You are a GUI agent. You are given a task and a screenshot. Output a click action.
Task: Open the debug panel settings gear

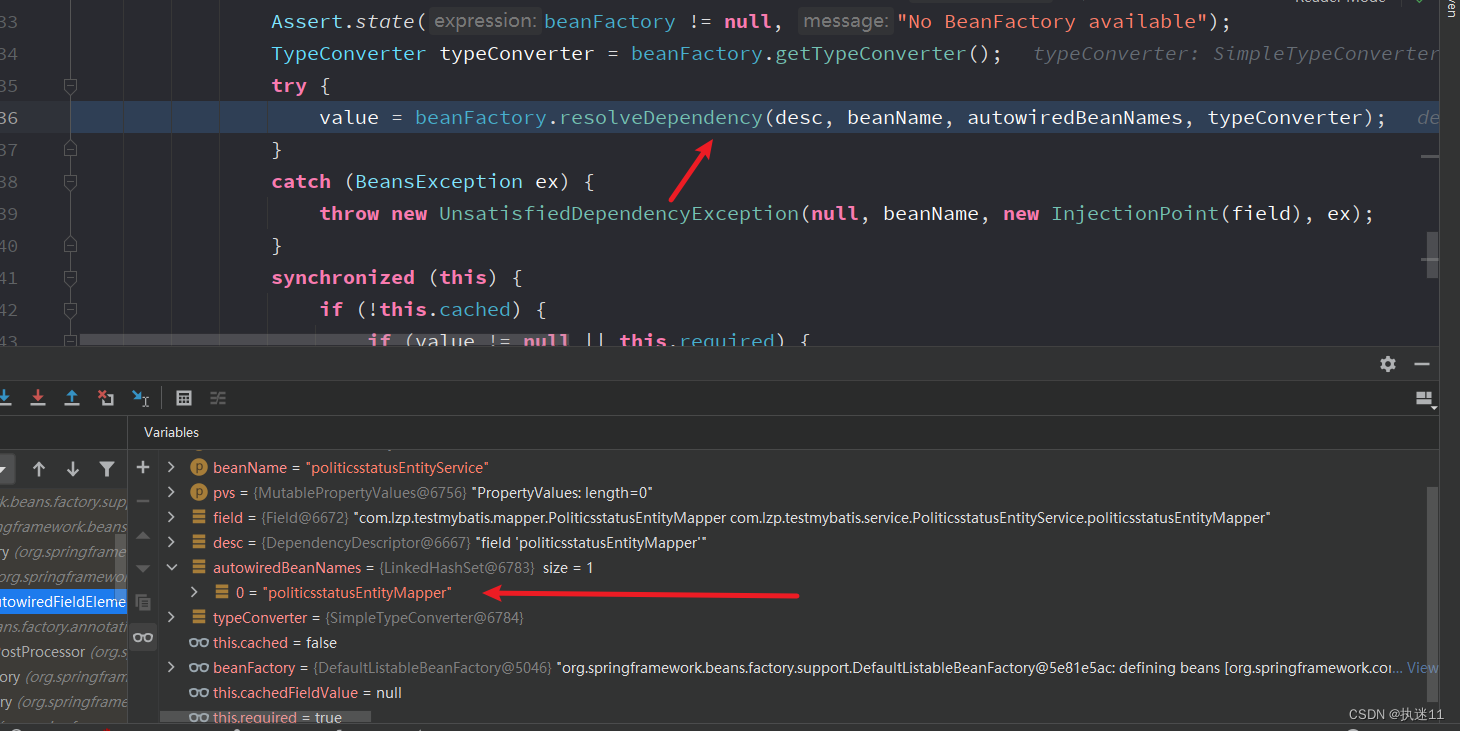(1388, 364)
